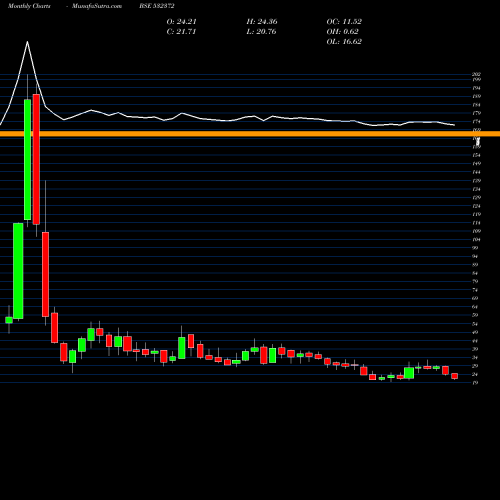Click the tallest green candlestick body
500x500 pixels.
point(28,160)
